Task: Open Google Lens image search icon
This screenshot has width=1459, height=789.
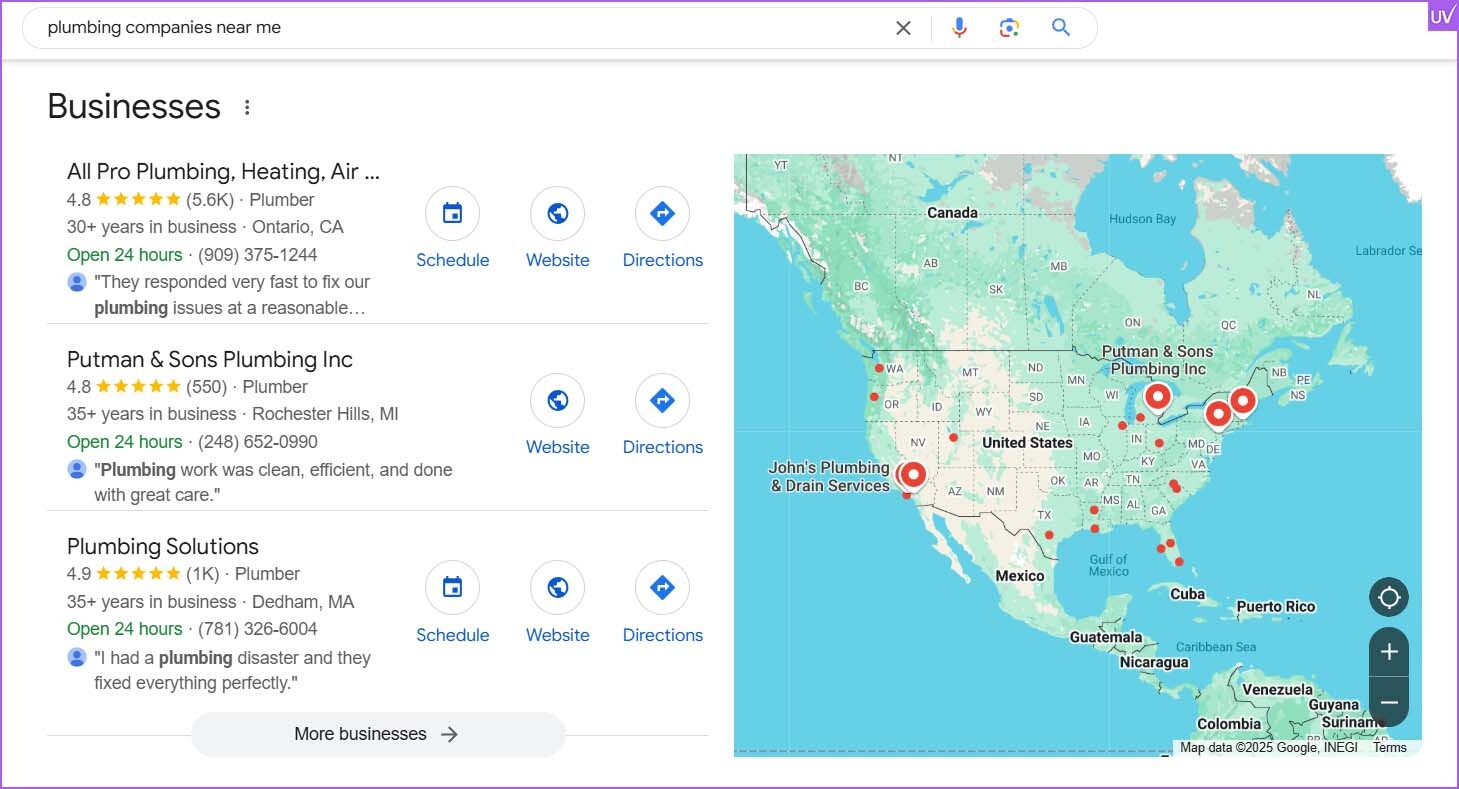Action: click(x=1009, y=28)
